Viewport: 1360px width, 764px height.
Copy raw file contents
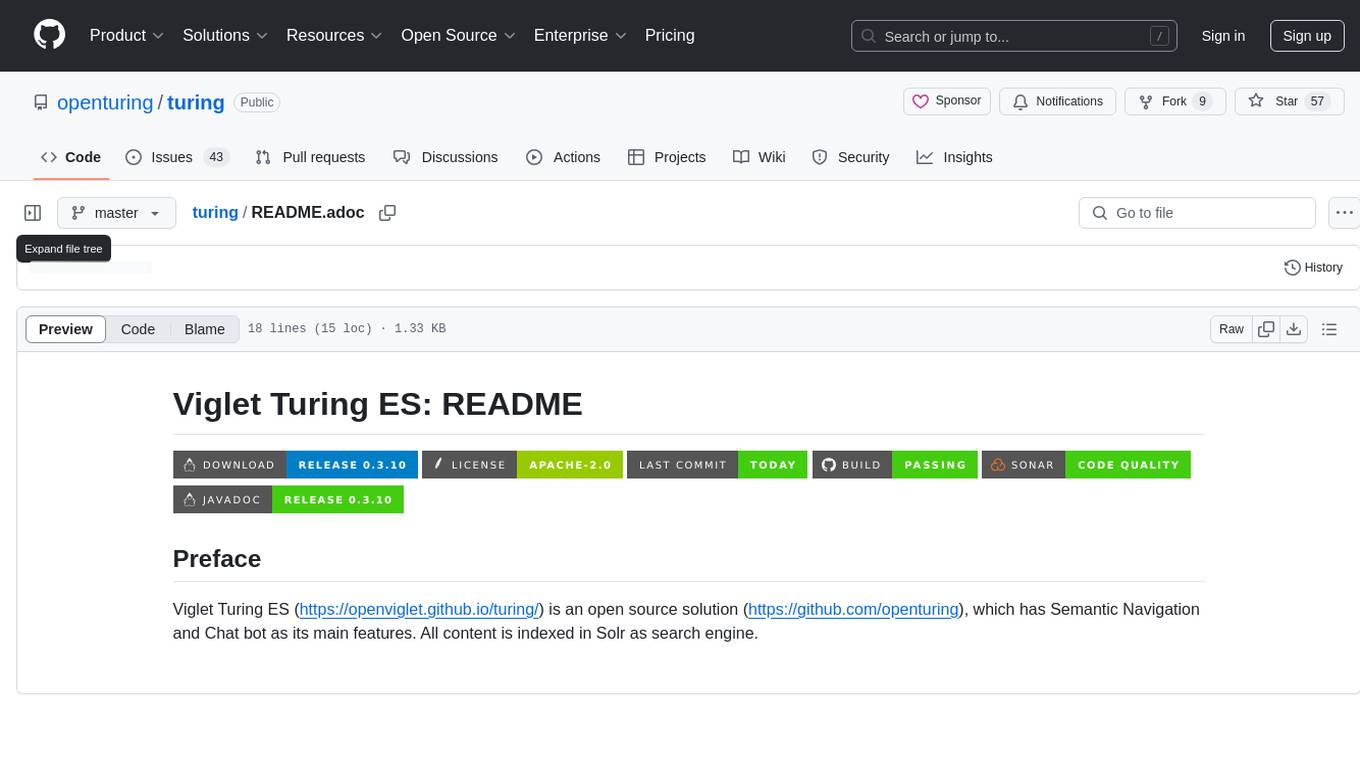tap(1266, 329)
